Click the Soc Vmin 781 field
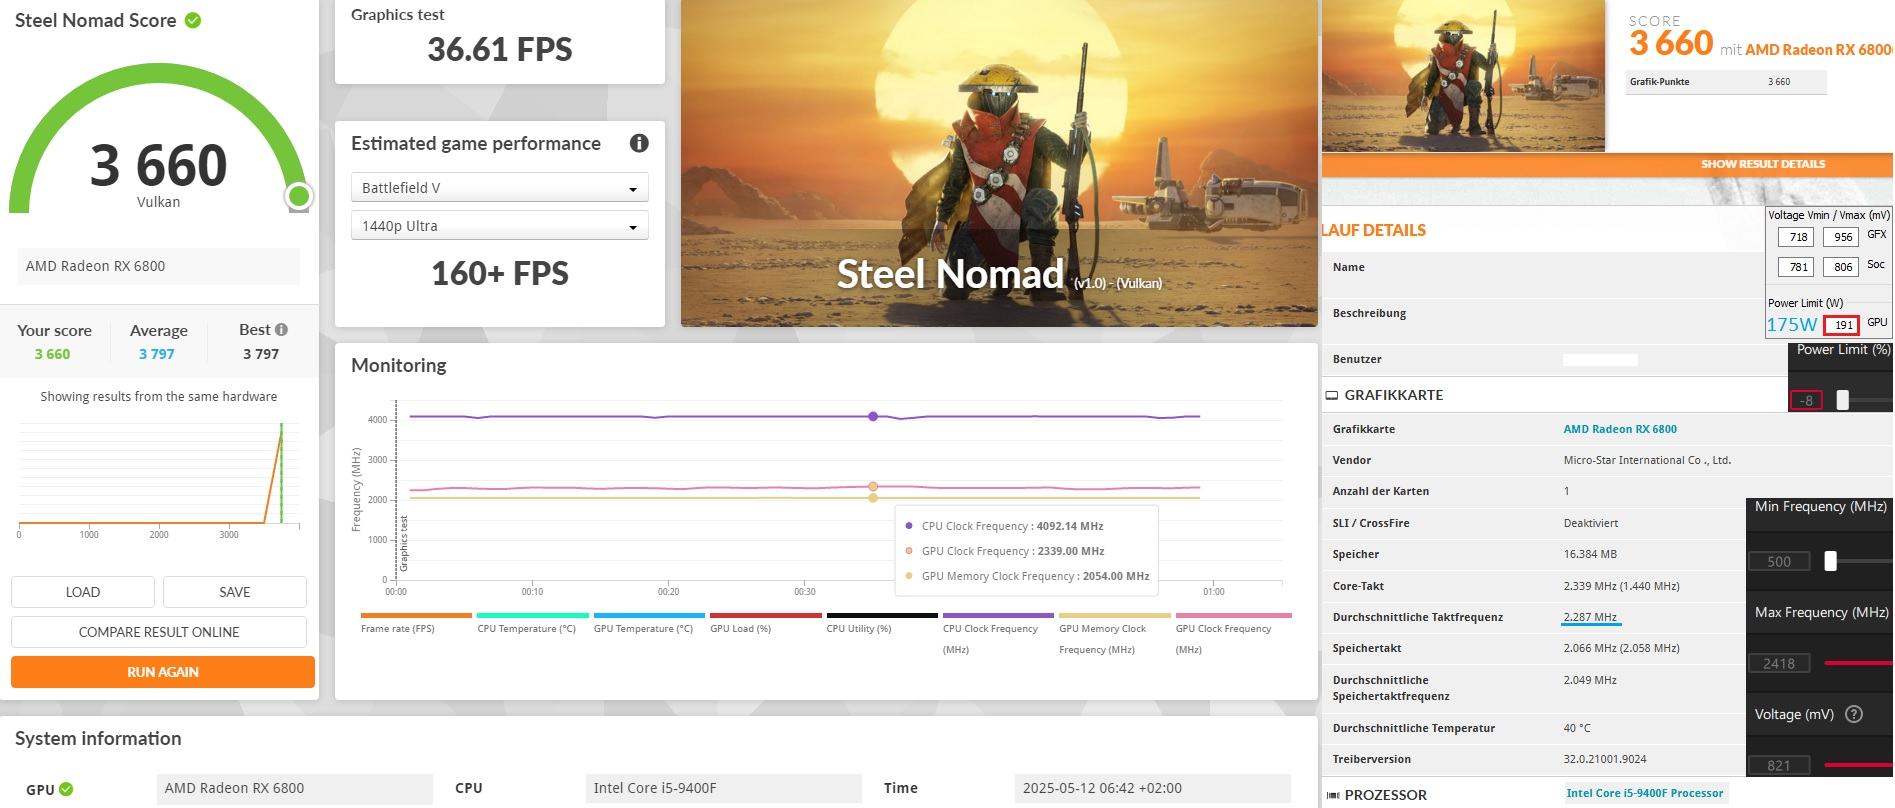The height and width of the screenshot is (808, 1895). tap(1797, 267)
